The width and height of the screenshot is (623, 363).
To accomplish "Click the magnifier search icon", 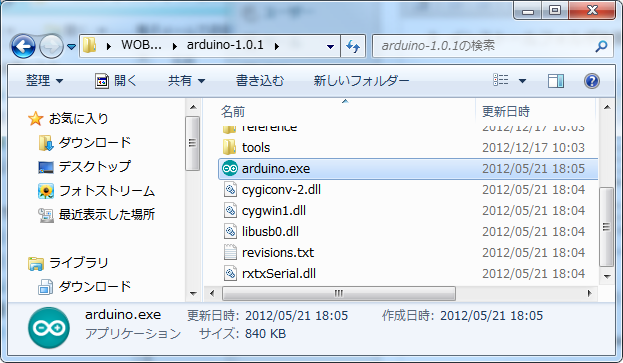I will point(601,46).
